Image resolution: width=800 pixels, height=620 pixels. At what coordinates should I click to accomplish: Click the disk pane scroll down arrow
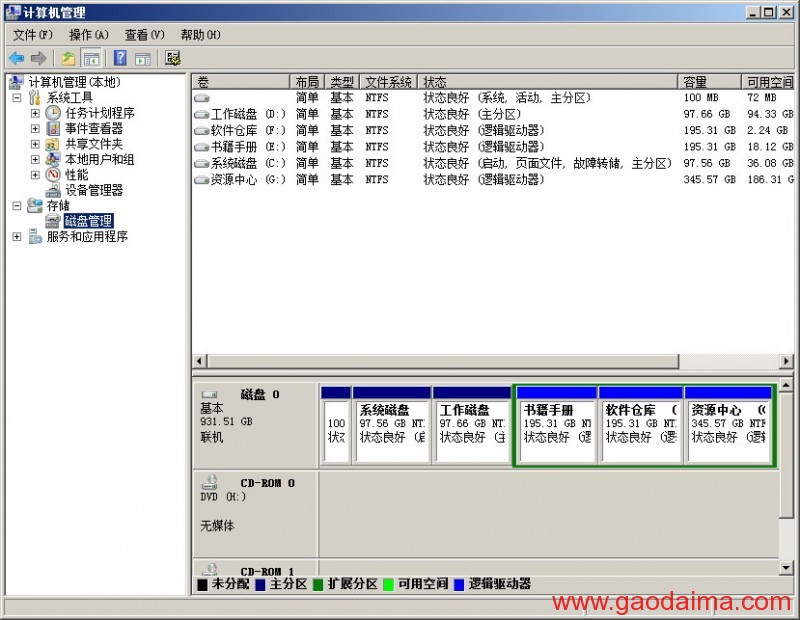(x=786, y=566)
